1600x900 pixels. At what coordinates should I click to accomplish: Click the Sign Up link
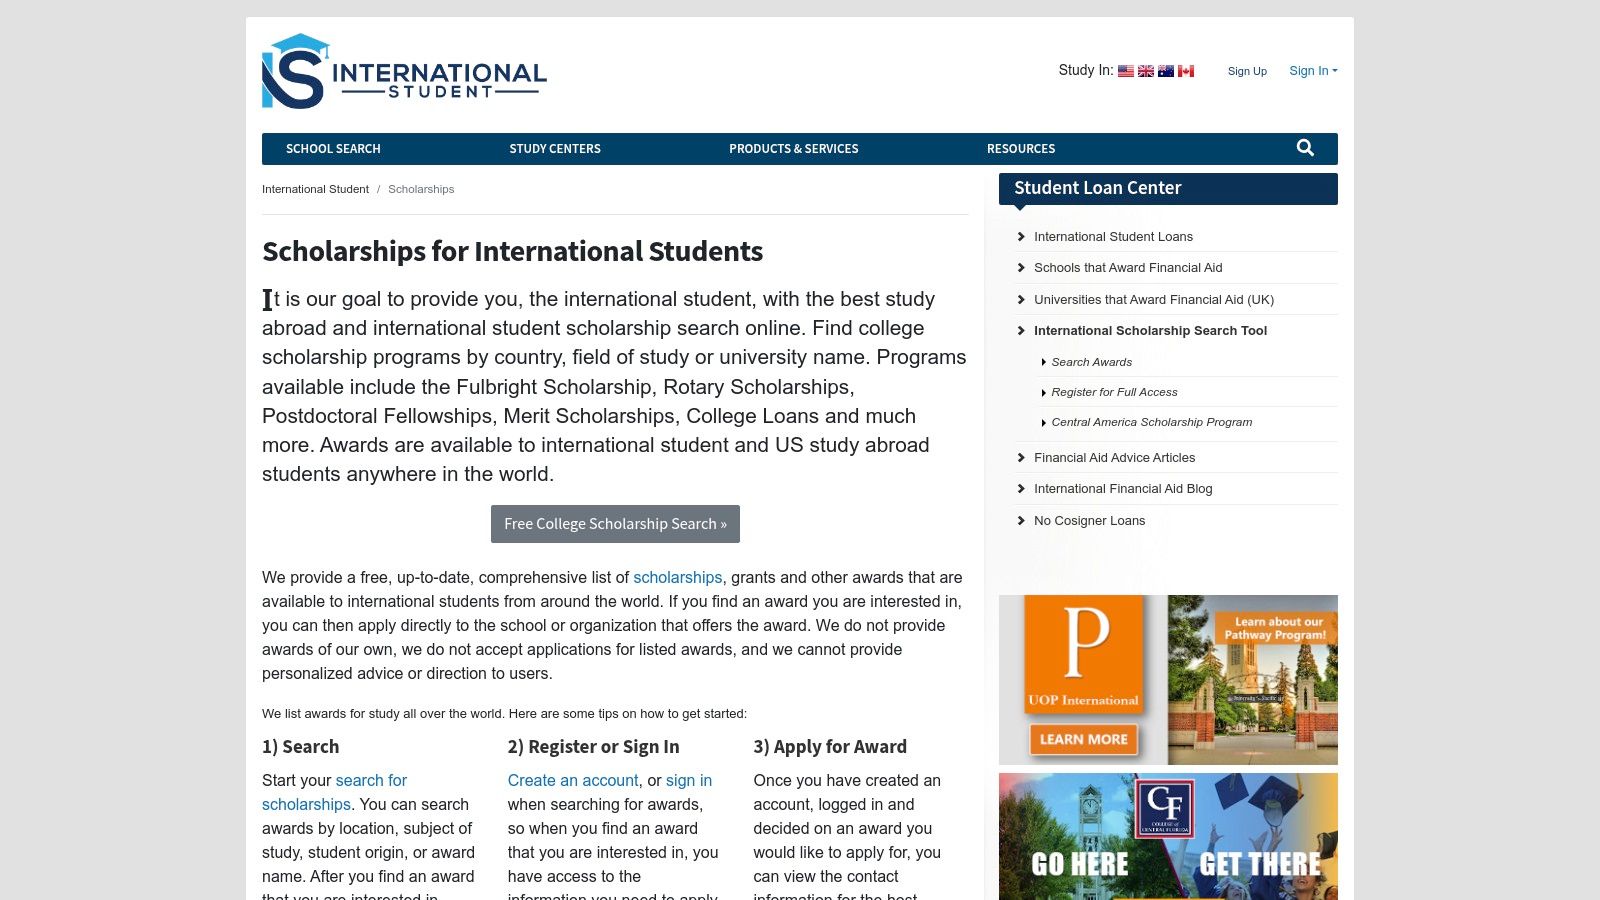point(1247,71)
